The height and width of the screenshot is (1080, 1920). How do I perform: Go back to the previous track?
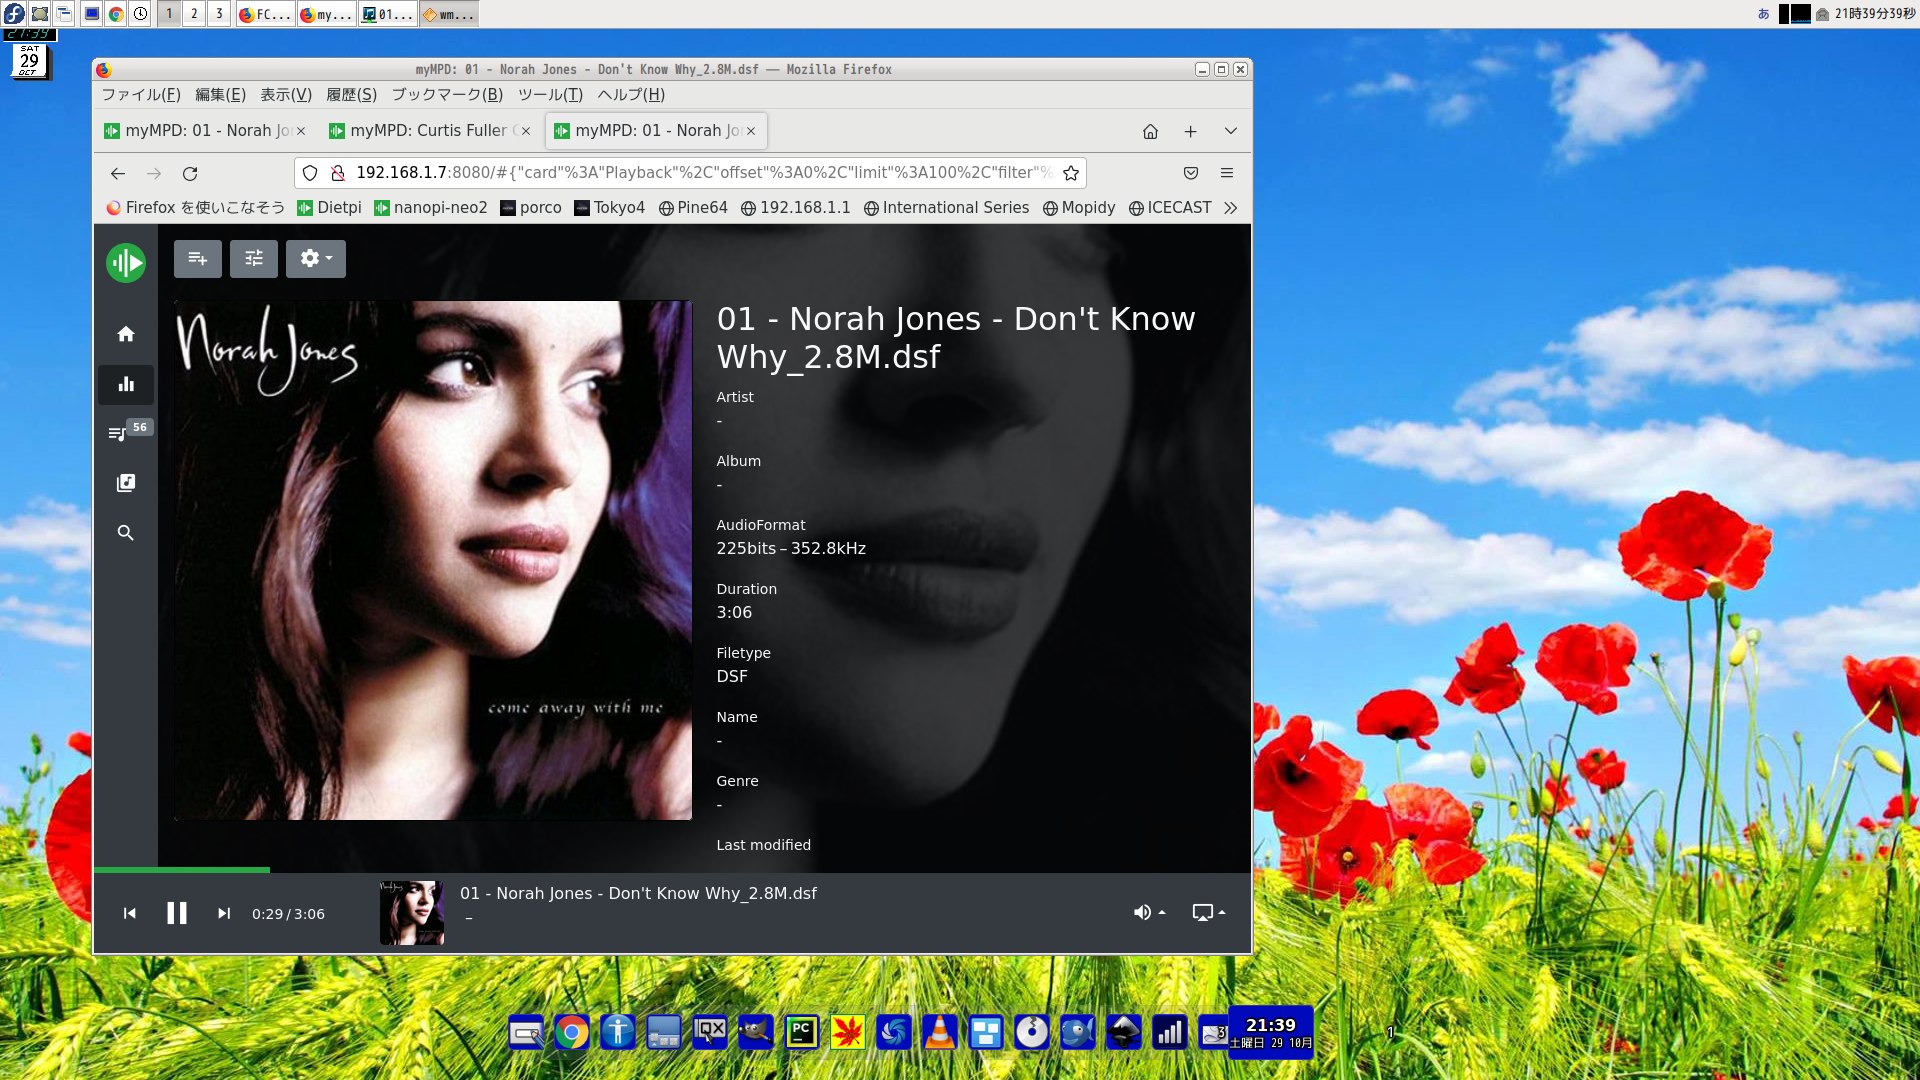pyautogui.click(x=130, y=913)
